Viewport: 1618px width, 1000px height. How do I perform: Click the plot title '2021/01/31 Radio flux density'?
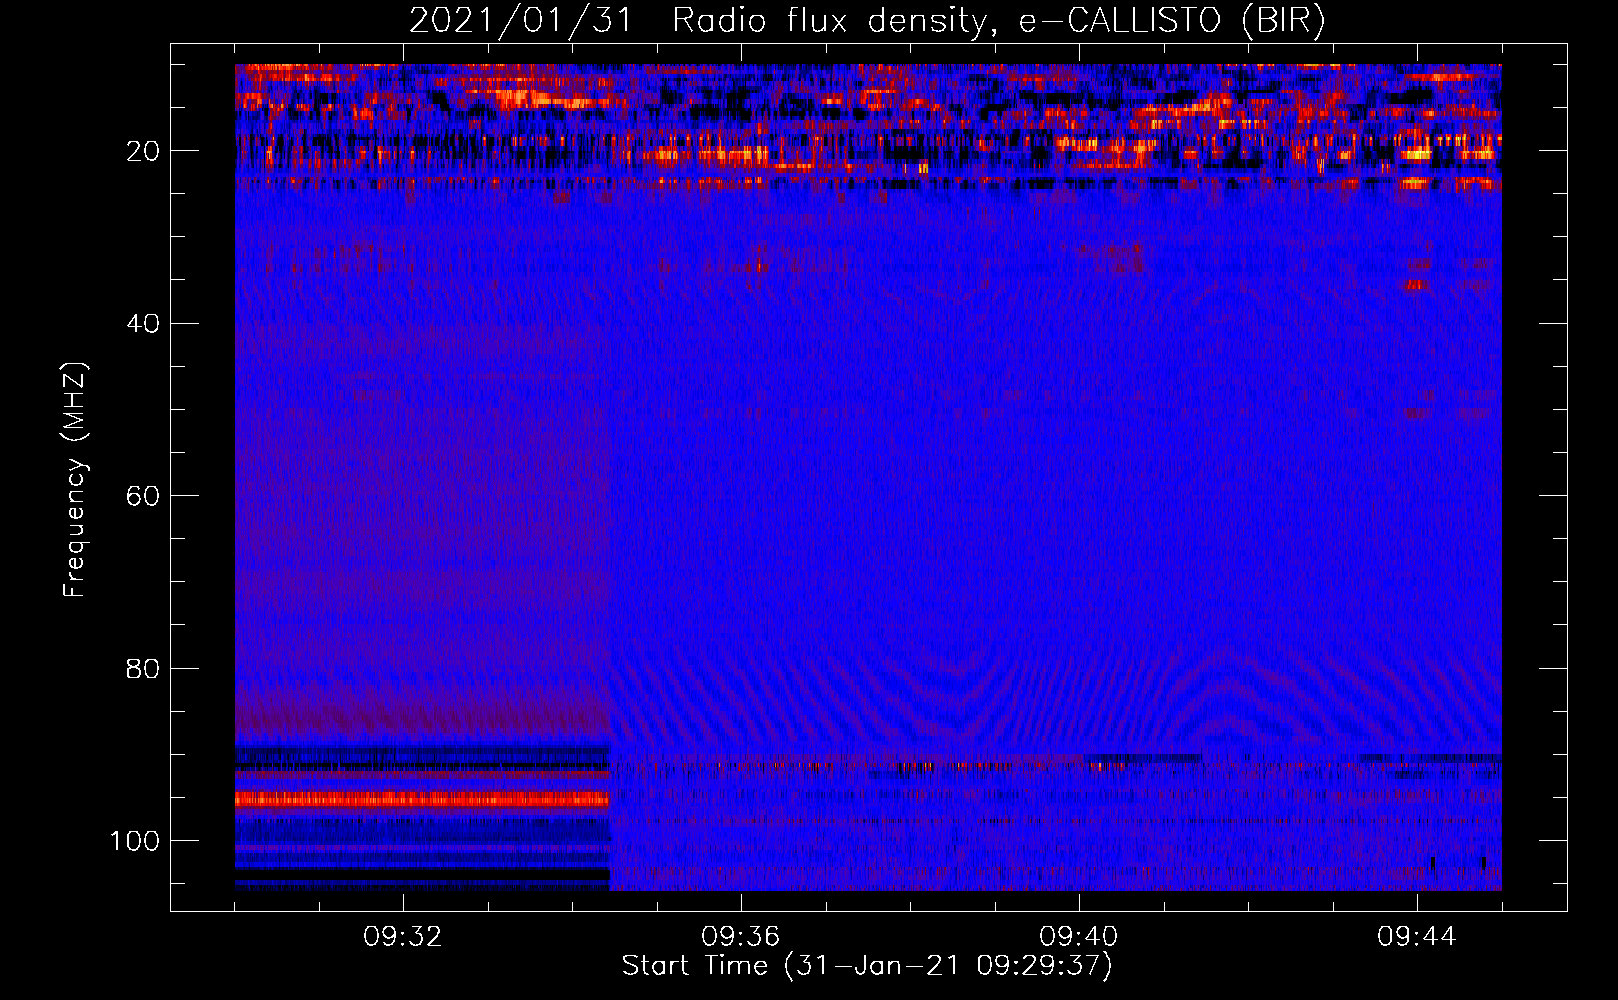click(867, 20)
